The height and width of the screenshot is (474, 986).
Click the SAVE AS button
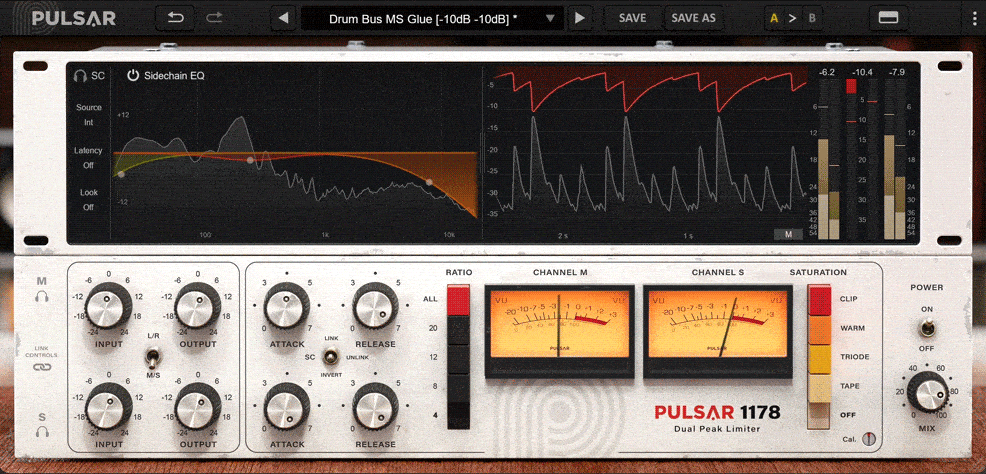click(x=693, y=18)
